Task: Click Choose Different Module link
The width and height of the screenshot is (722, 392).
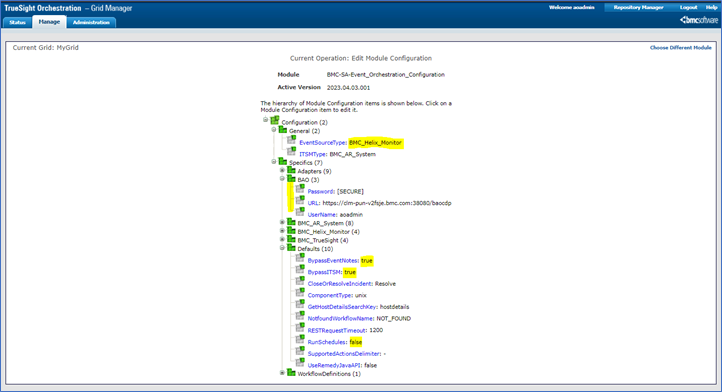Action: pyautogui.click(x=681, y=47)
